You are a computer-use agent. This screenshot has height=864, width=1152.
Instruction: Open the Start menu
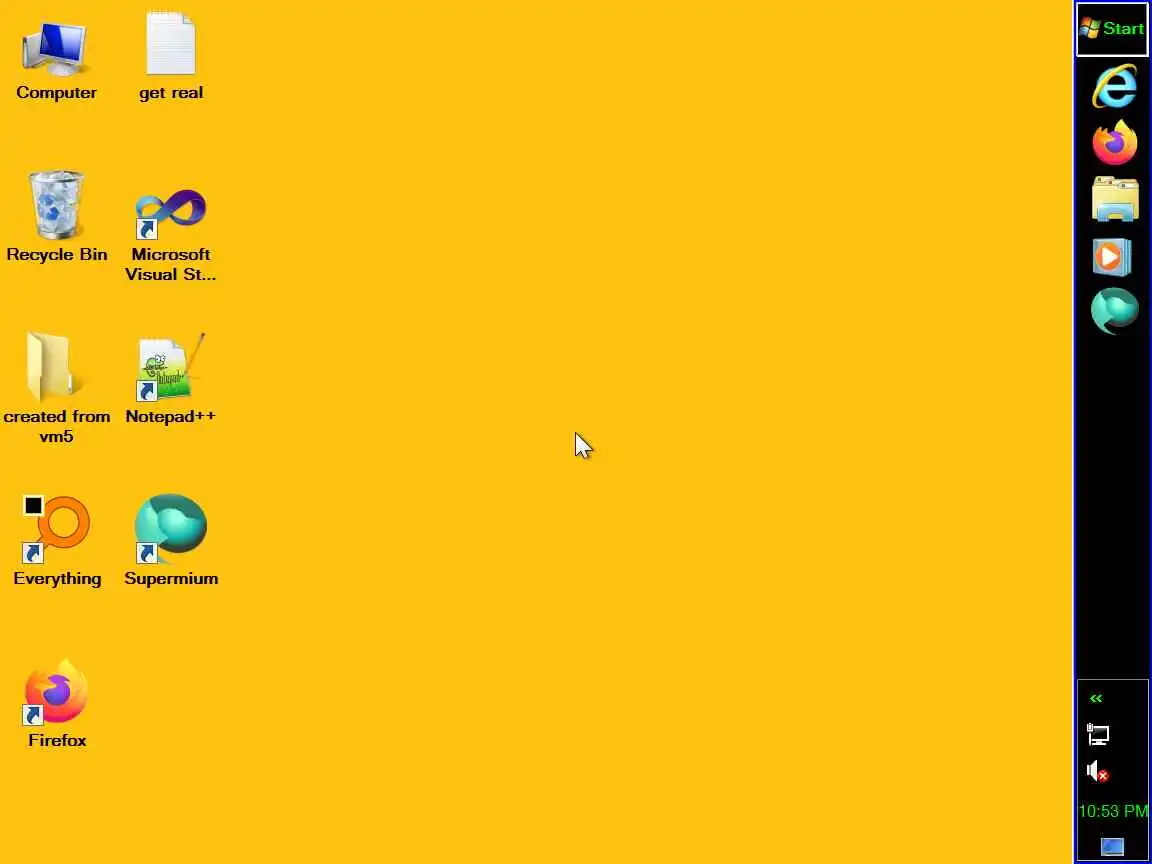pyautogui.click(x=1112, y=29)
